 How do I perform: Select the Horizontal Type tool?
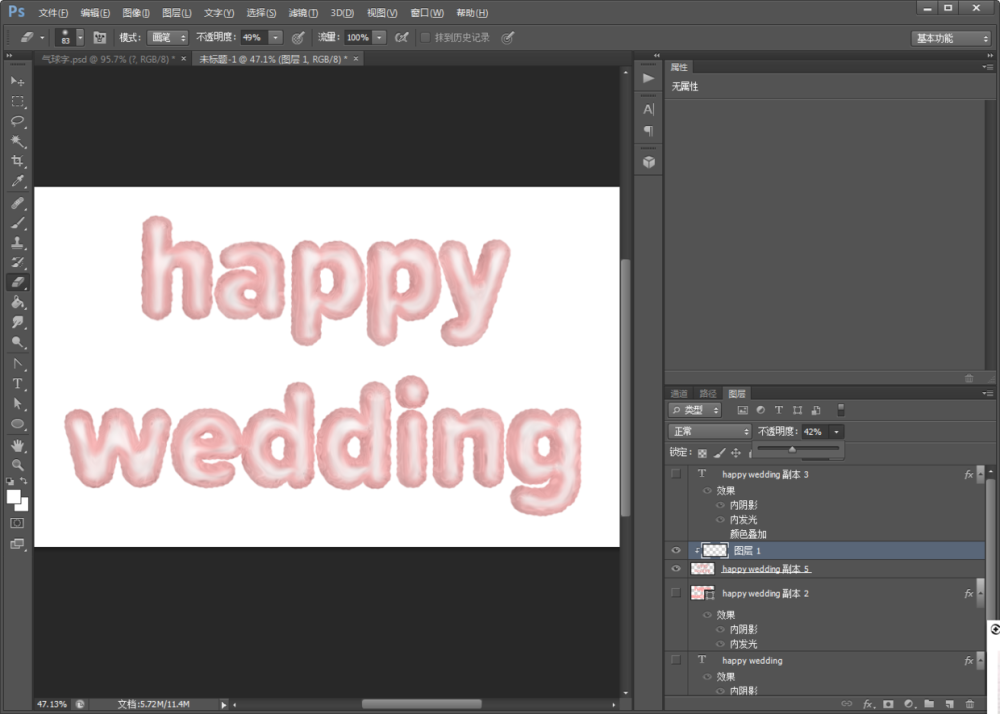[17, 384]
